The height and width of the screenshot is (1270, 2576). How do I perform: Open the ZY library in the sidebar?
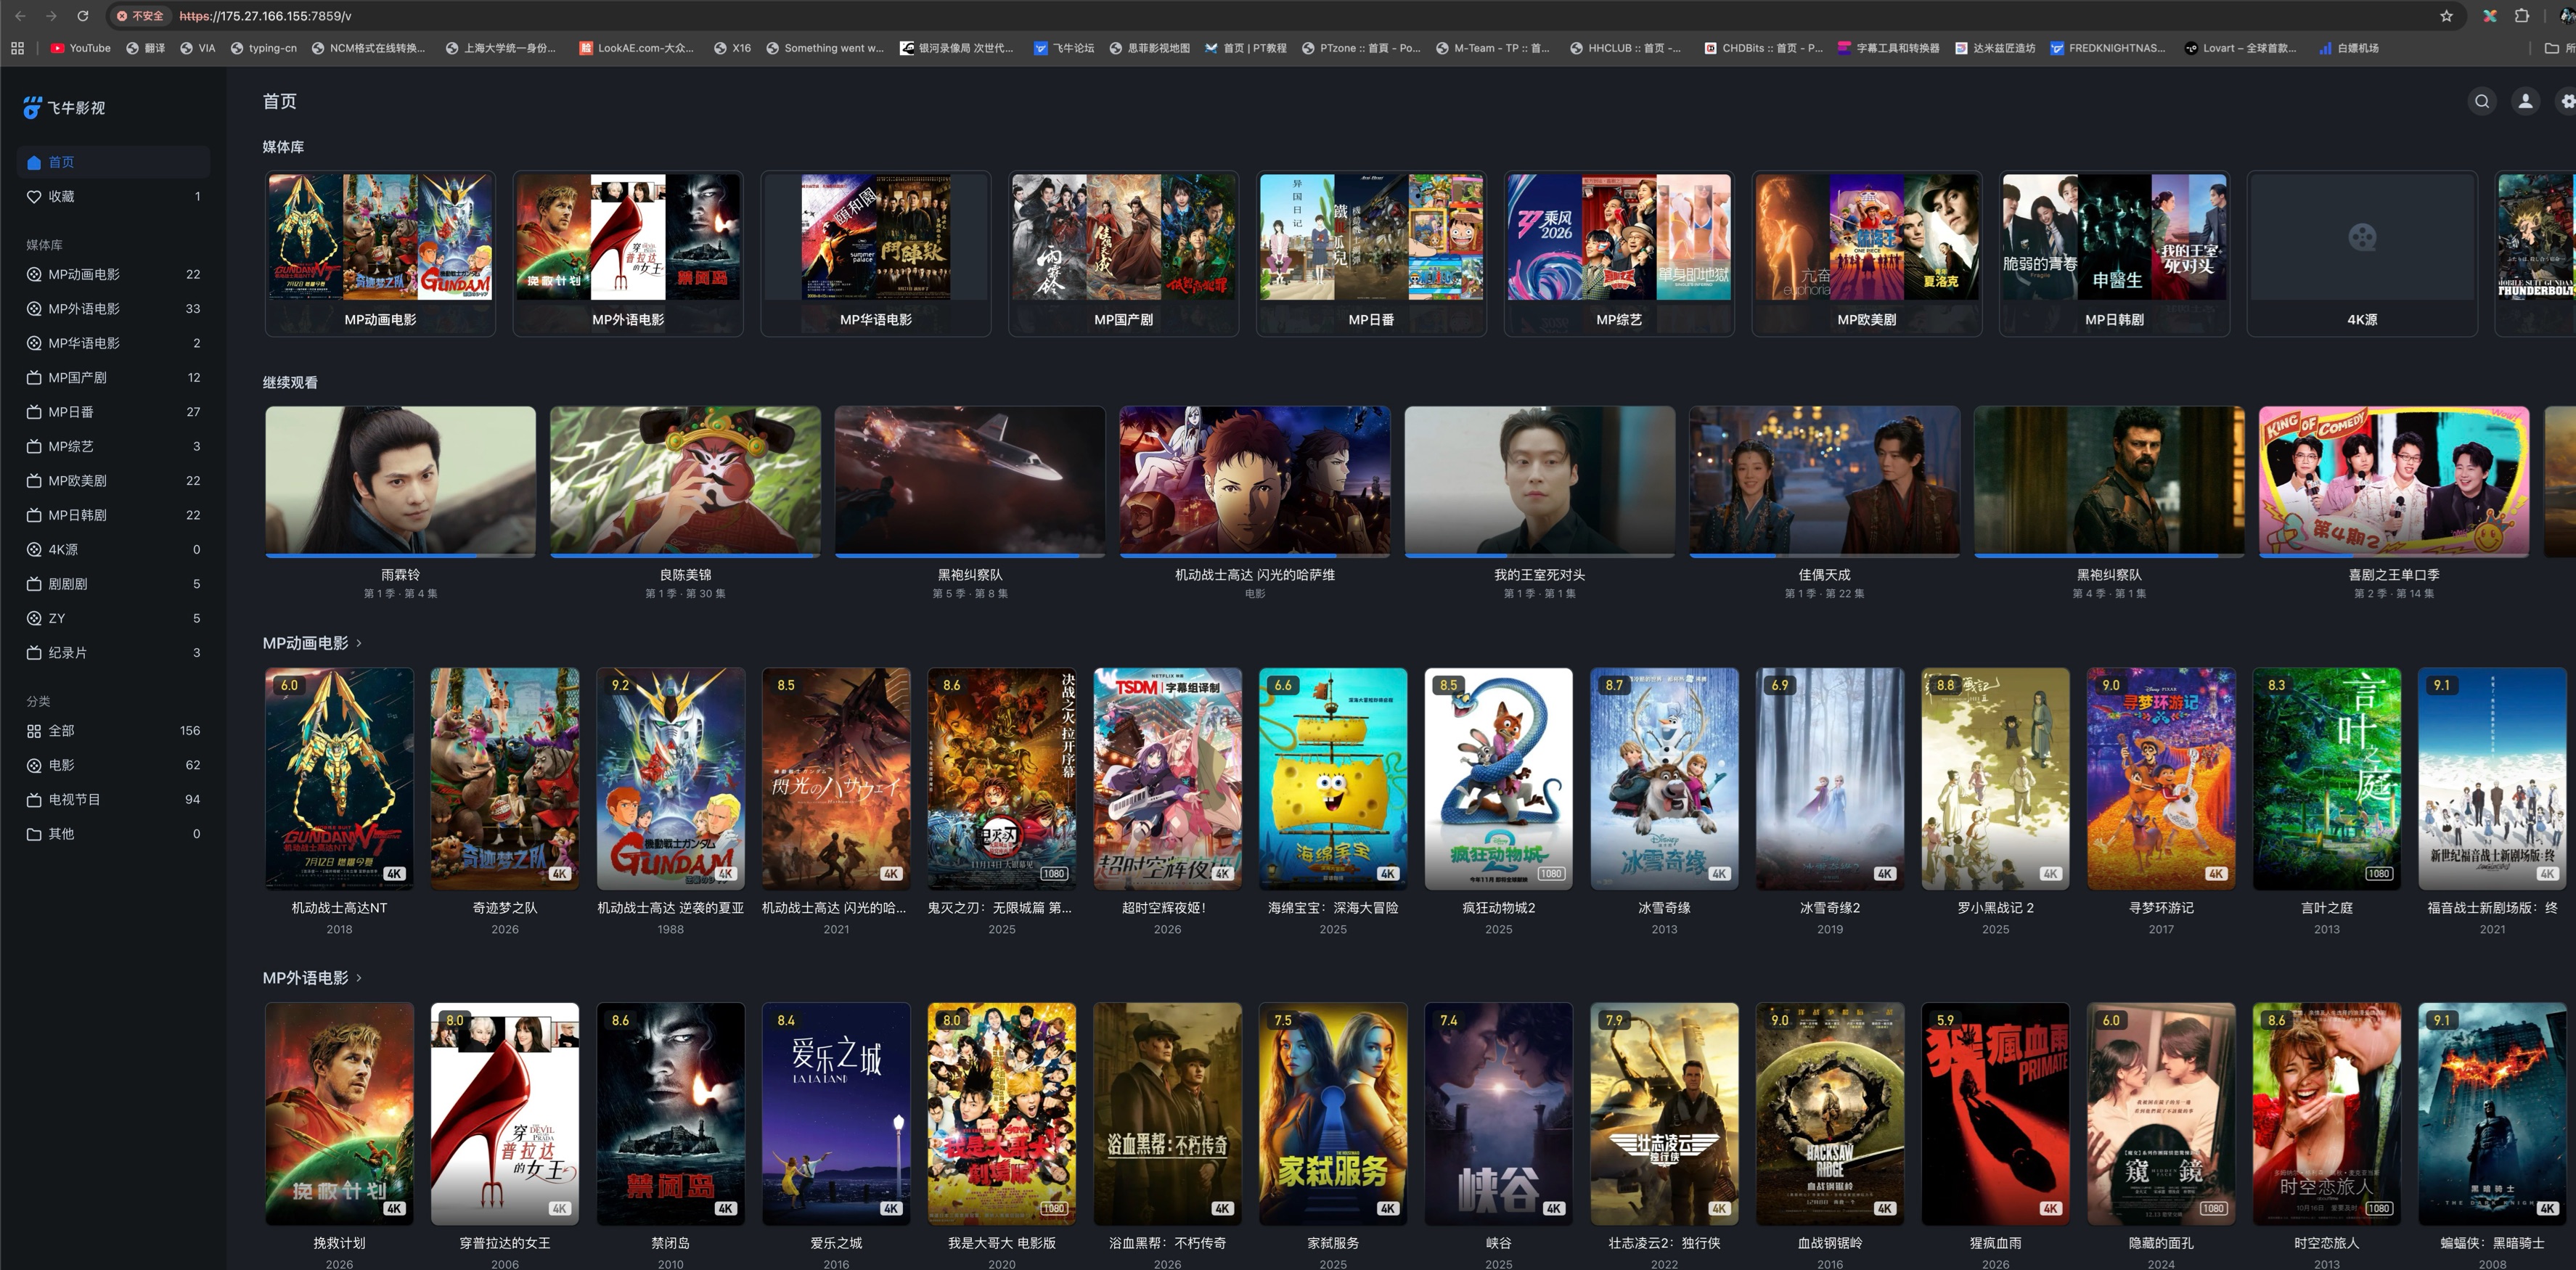tap(113, 618)
